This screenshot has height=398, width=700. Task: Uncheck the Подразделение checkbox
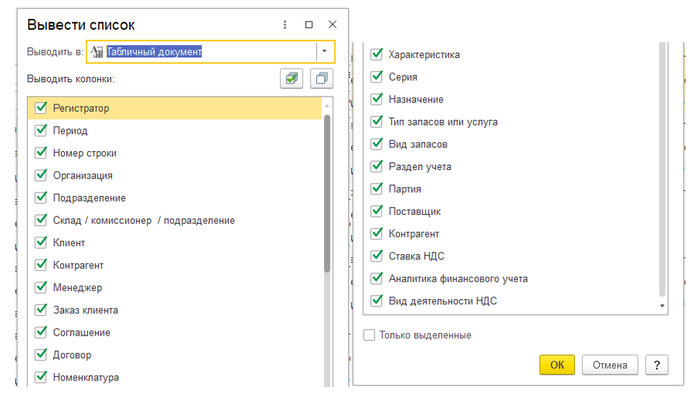pyautogui.click(x=41, y=197)
